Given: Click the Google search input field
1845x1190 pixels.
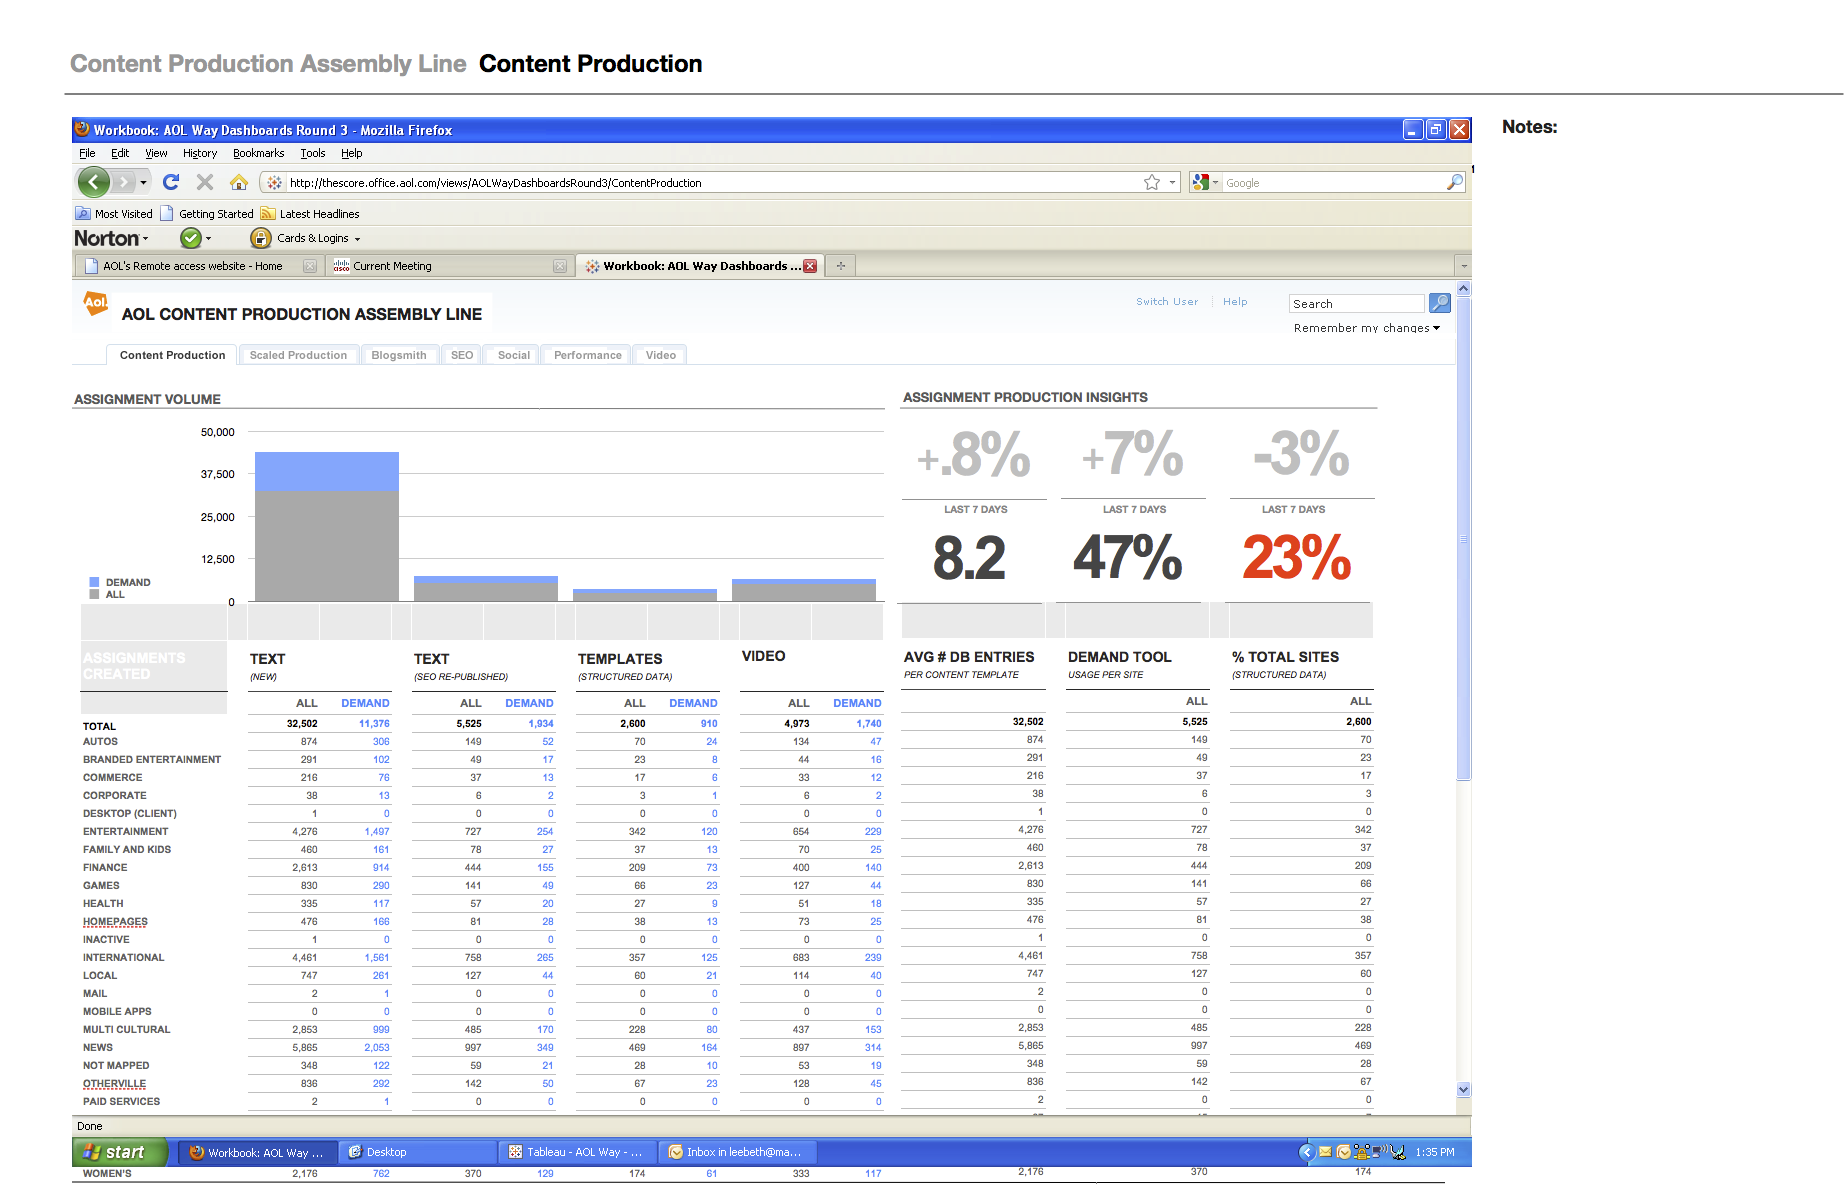Looking at the screenshot, I should (x=1333, y=183).
